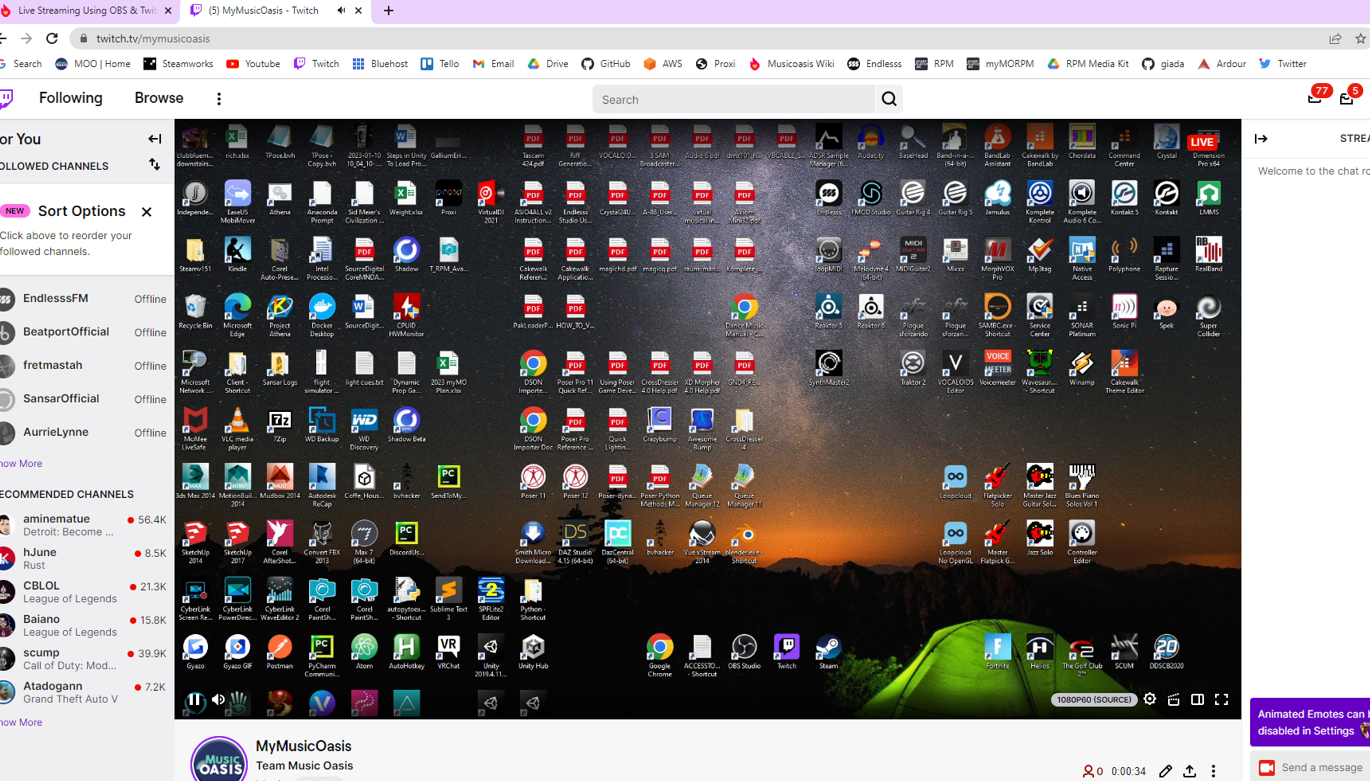
Task: Go to the Following page
Action: [71, 98]
